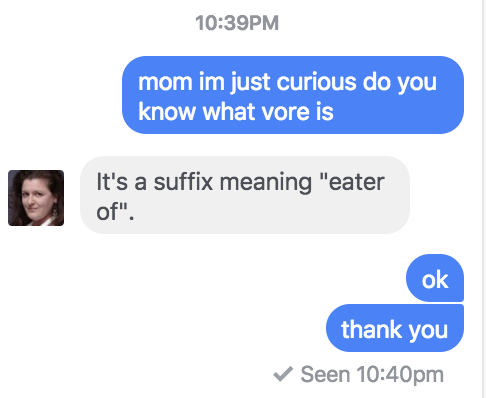Click mom's profile picture avatar
This screenshot has width=486, height=398.
(x=36, y=198)
